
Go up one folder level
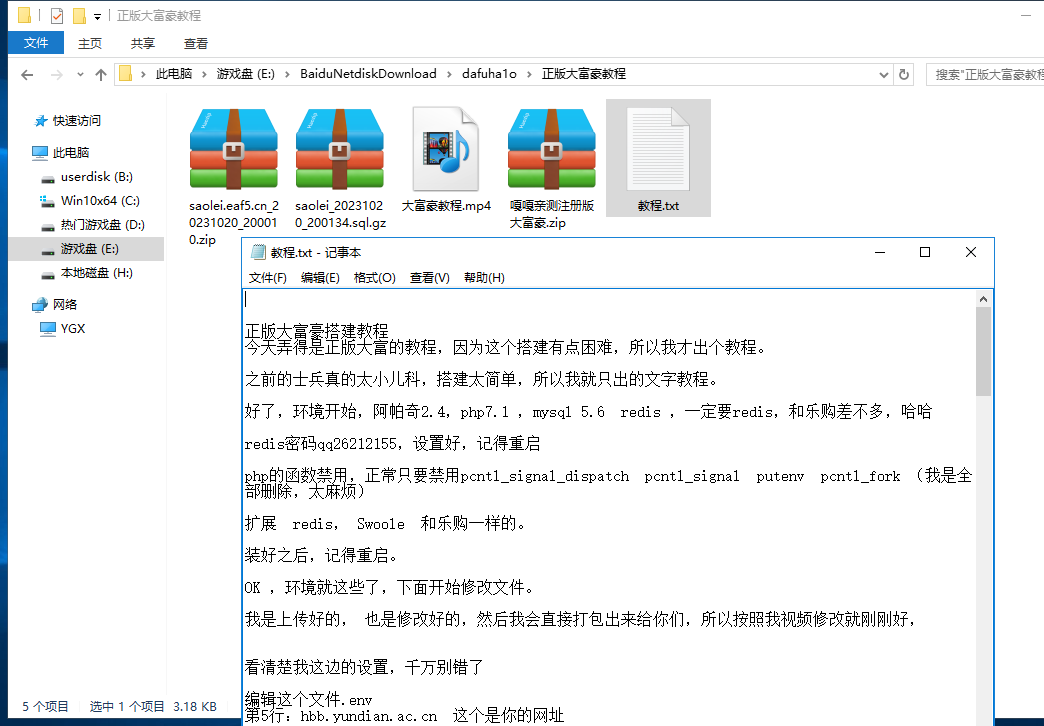[100, 75]
